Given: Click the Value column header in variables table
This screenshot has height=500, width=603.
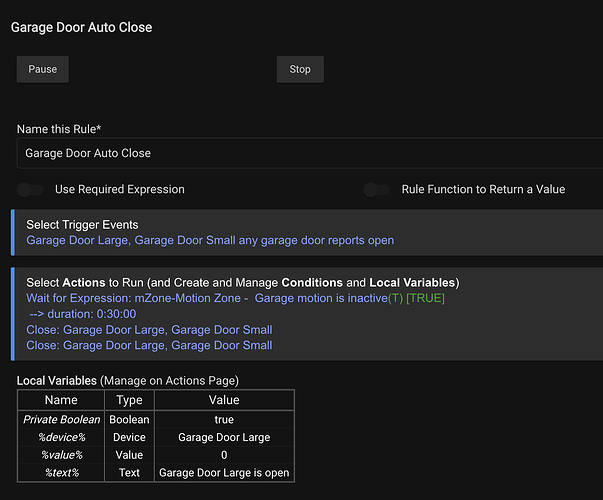Looking at the screenshot, I should tap(224, 400).
